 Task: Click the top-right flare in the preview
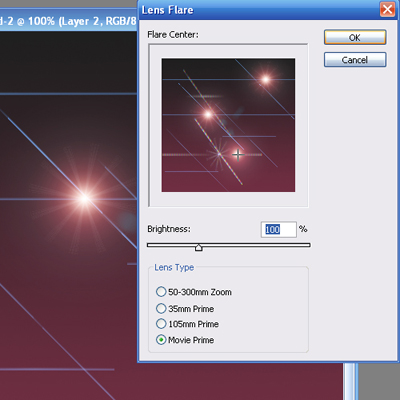tap(266, 80)
